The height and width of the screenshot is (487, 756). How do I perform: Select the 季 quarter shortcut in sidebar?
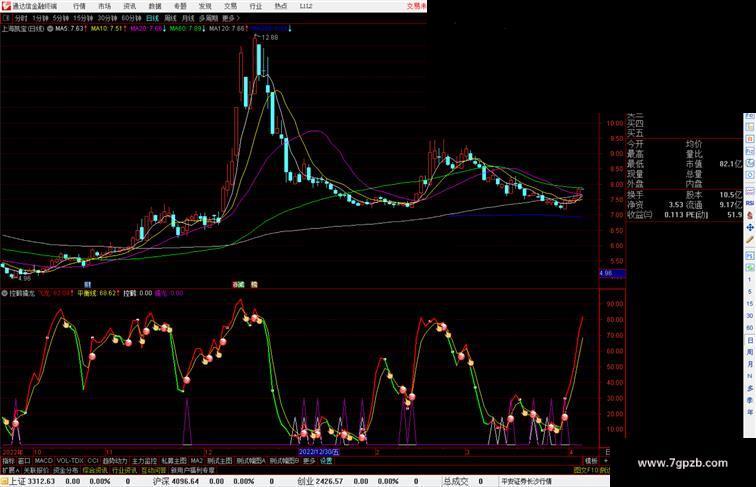(750, 400)
